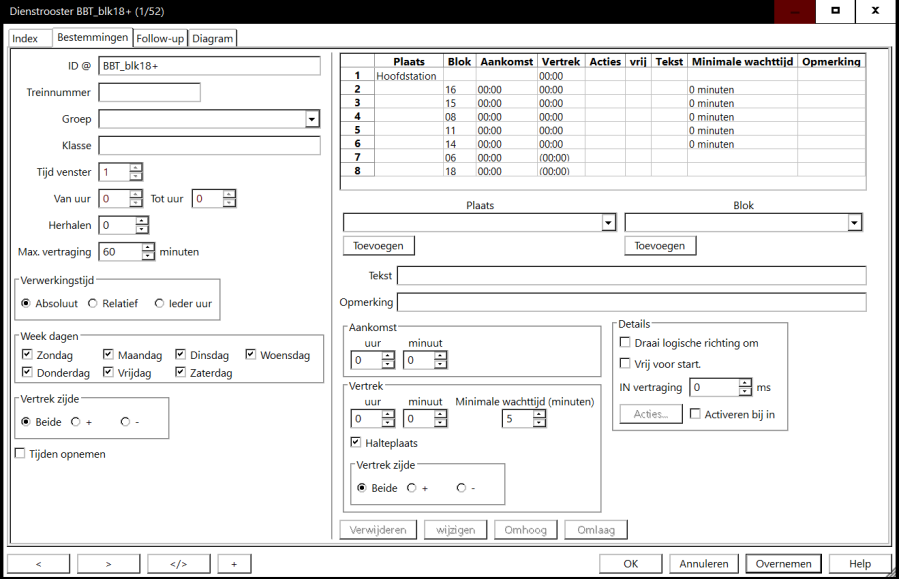Select the Relatief radio button
The width and height of the screenshot is (899, 579).
(93, 303)
